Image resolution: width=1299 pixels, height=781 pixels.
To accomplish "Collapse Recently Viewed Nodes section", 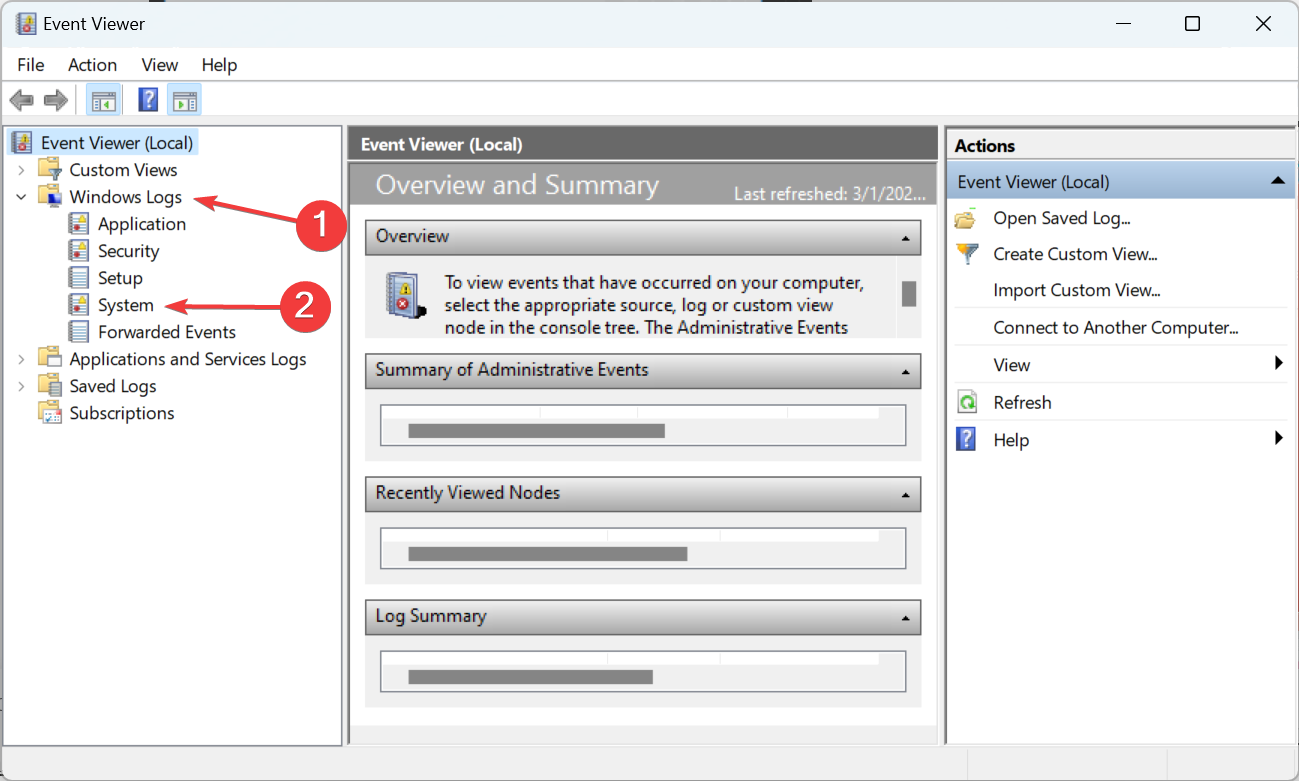I will [x=905, y=495].
